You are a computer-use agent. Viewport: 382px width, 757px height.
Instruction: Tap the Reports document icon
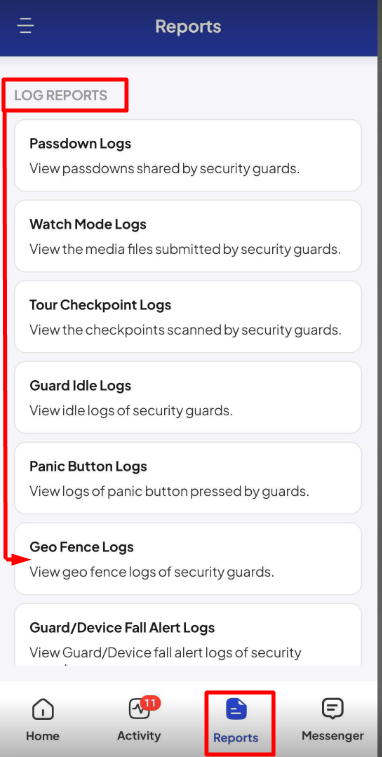coord(236,710)
